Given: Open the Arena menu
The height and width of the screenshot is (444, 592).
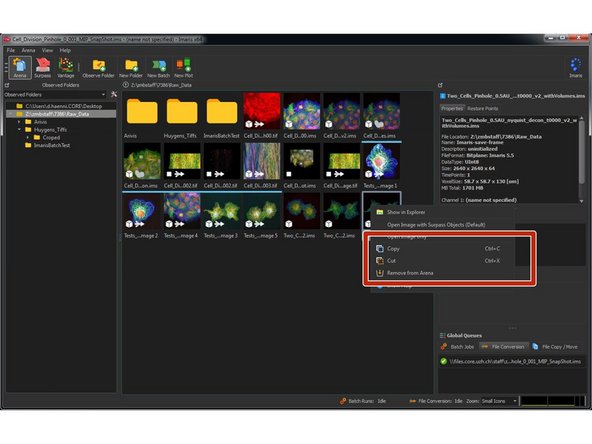Looking at the screenshot, I should point(28,50).
